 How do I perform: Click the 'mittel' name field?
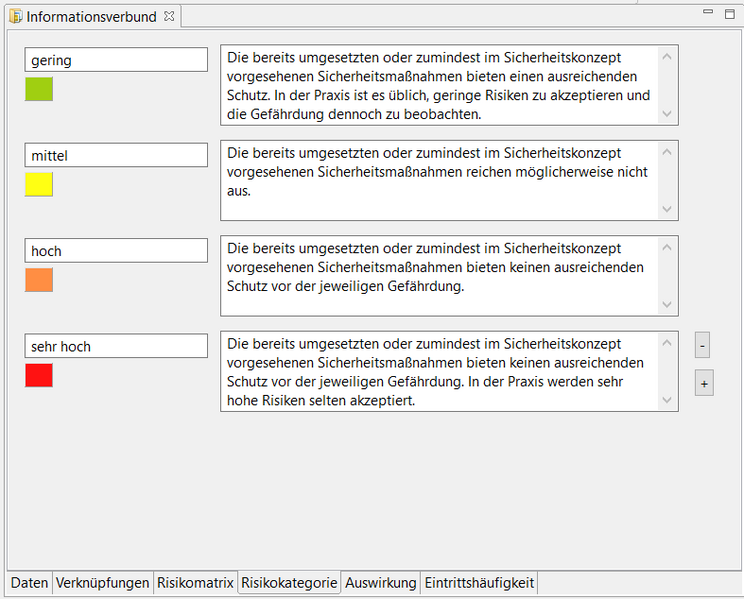pos(116,155)
